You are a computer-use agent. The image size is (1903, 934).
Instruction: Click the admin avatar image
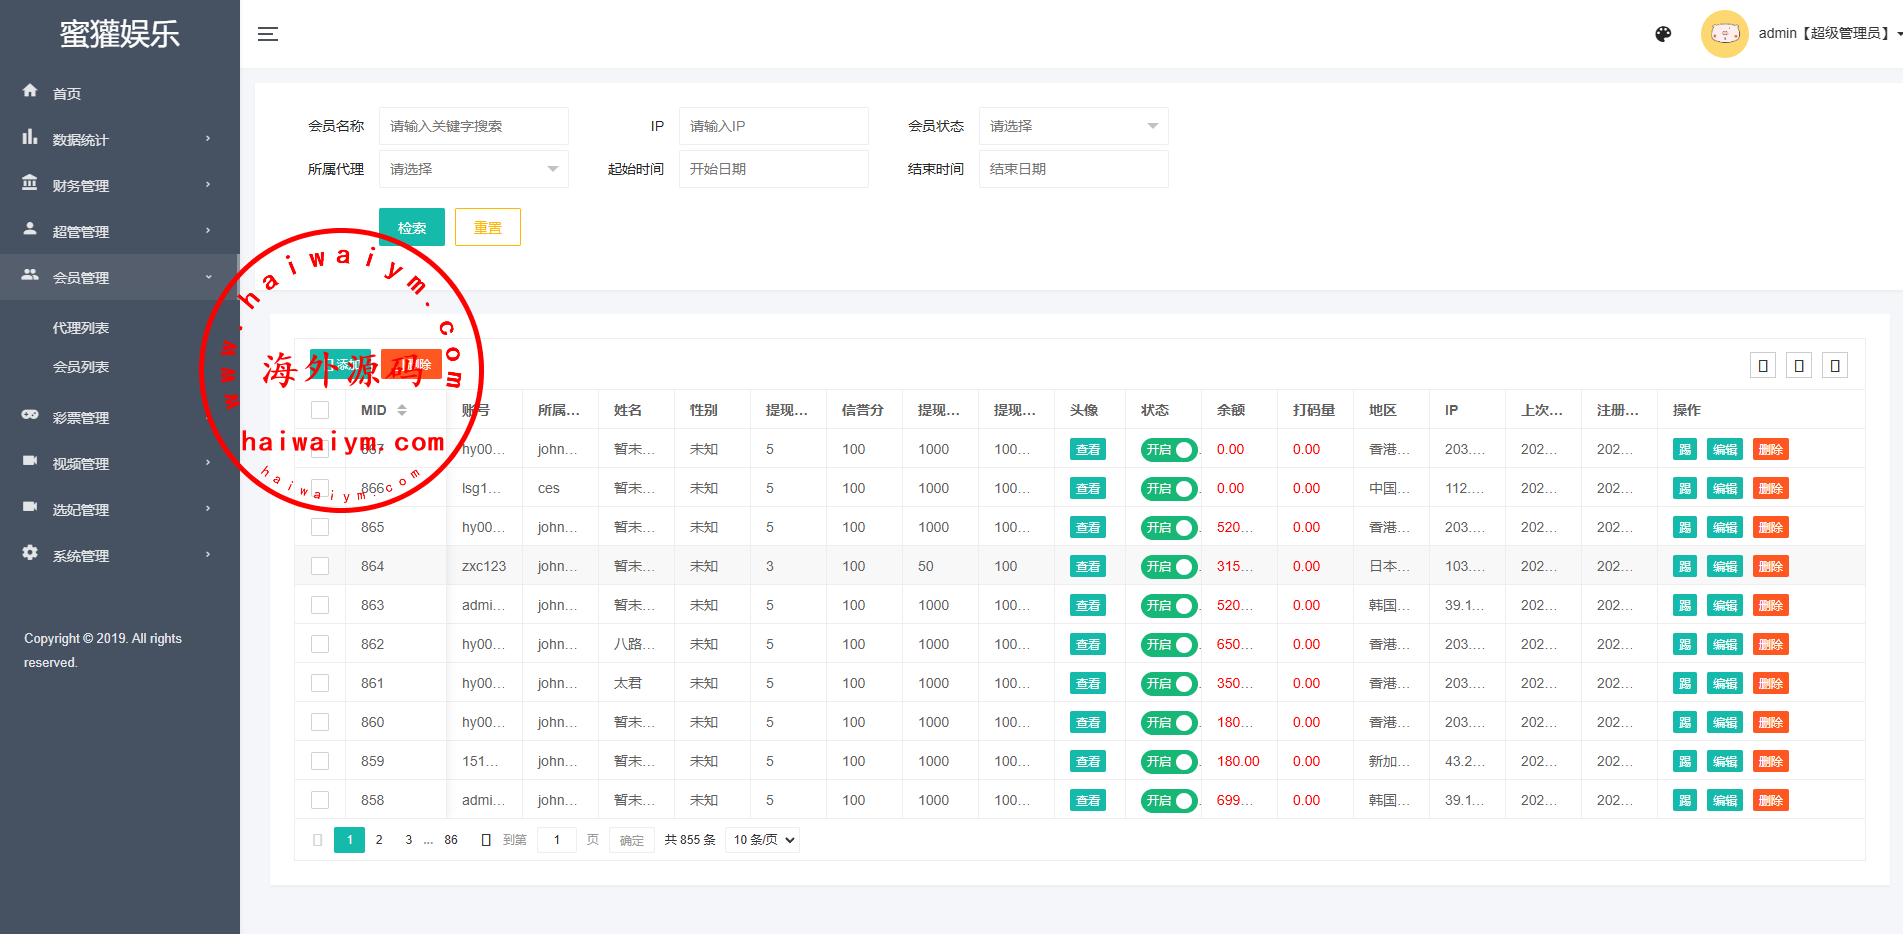pyautogui.click(x=1724, y=34)
